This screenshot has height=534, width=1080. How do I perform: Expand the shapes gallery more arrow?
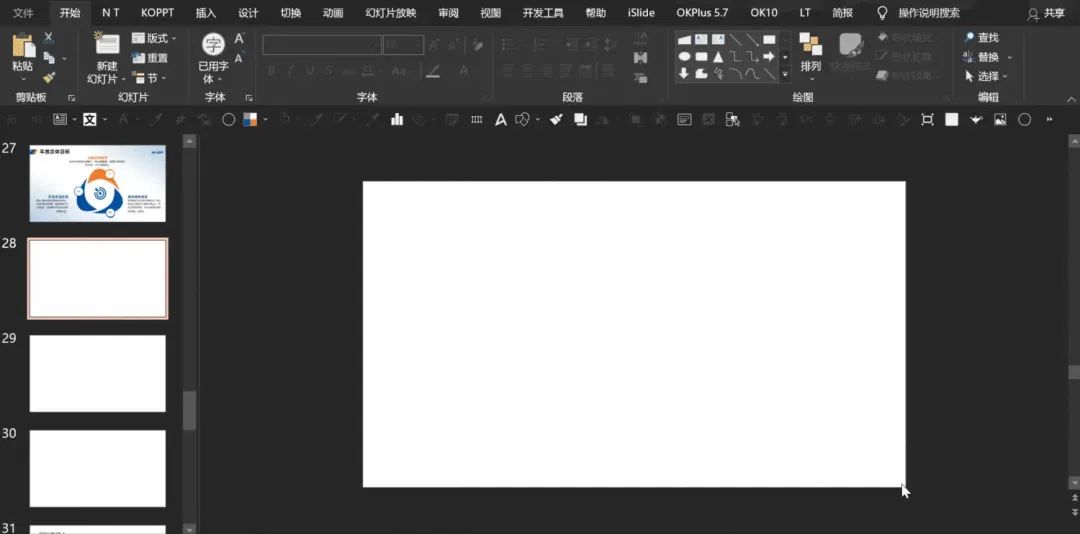pos(785,74)
